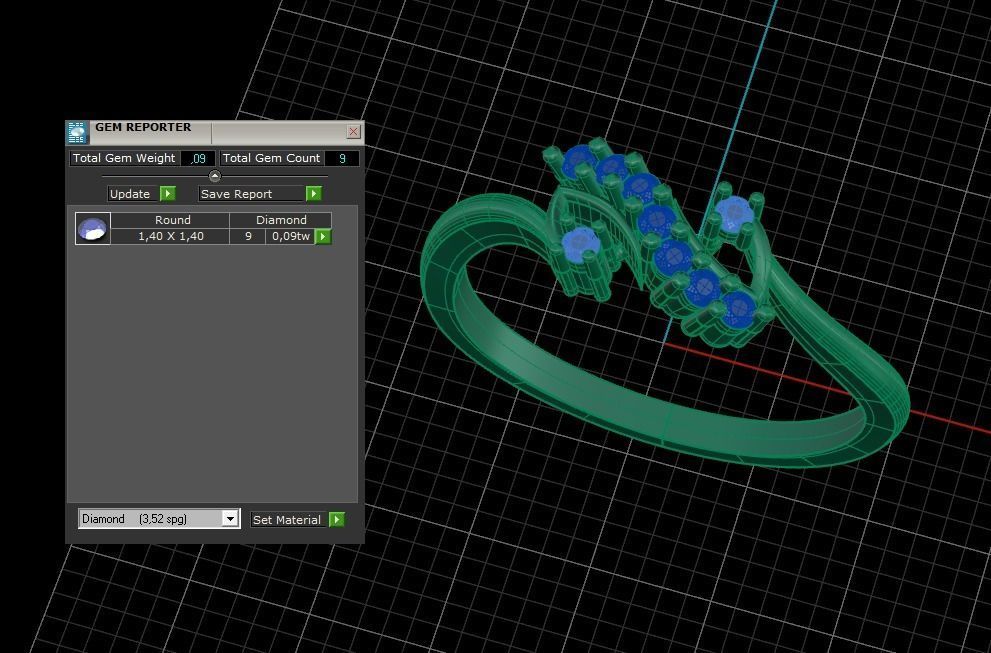The height and width of the screenshot is (653, 991).
Task: Click the gem quantity '9' cell in table
Action: click(x=248, y=236)
